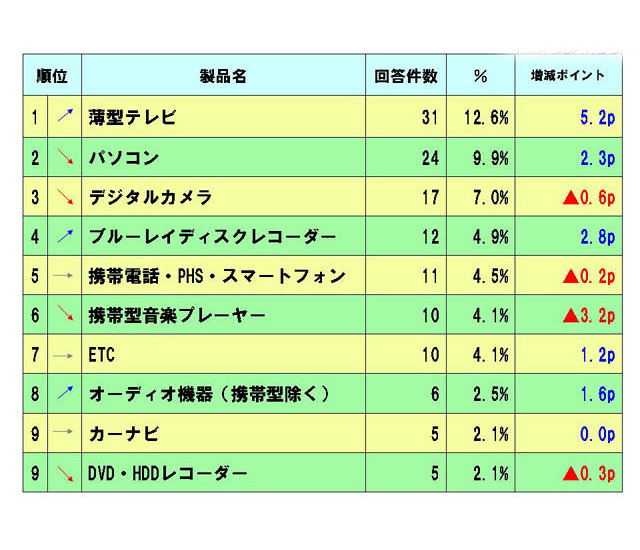
Task: Click the red down arrow beside パソコン
Action: coord(65,157)
